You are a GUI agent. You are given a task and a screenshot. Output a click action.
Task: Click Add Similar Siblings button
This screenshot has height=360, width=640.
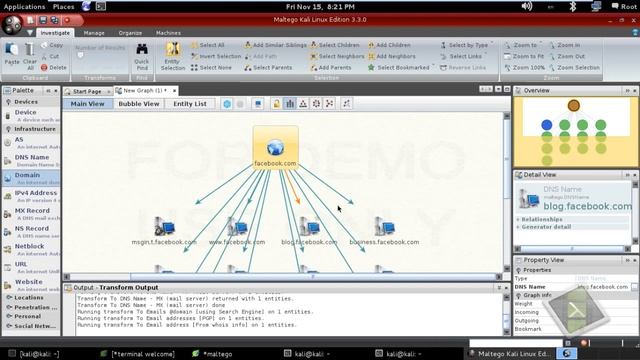coord(276,45)
